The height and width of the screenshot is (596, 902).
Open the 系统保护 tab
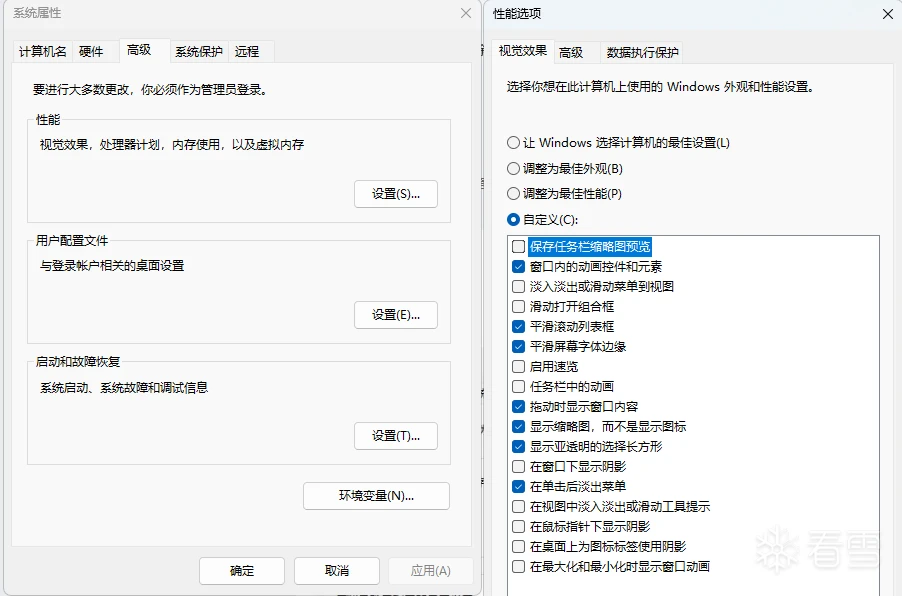pos(199,52)
